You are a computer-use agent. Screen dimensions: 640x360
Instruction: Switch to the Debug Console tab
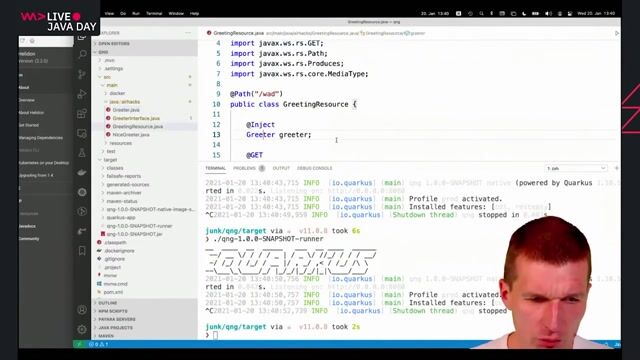point(314,168)
